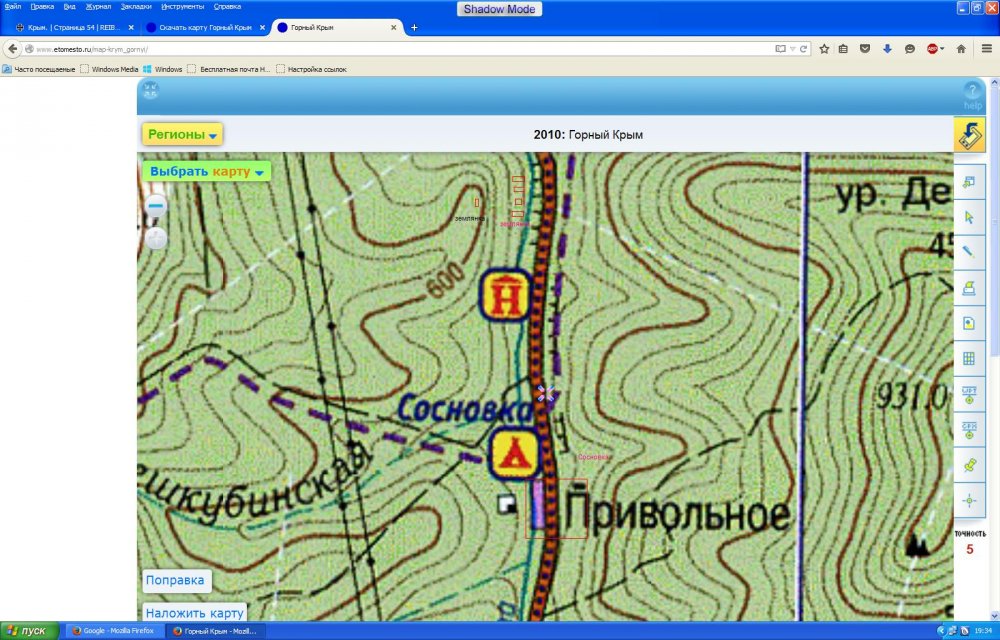Open the AdBlock Plus dropdown in toolbar
The image size is (1000, 640).
click(934, 48)
